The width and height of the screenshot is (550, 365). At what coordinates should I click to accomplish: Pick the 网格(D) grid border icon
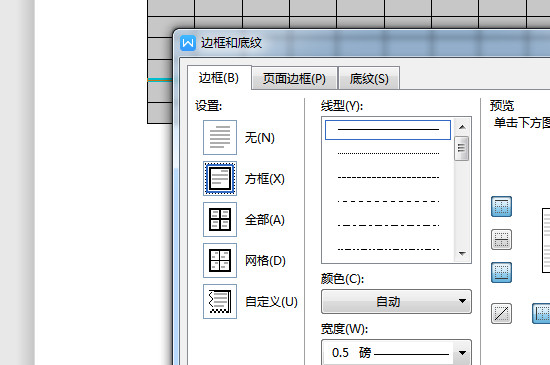220,261
